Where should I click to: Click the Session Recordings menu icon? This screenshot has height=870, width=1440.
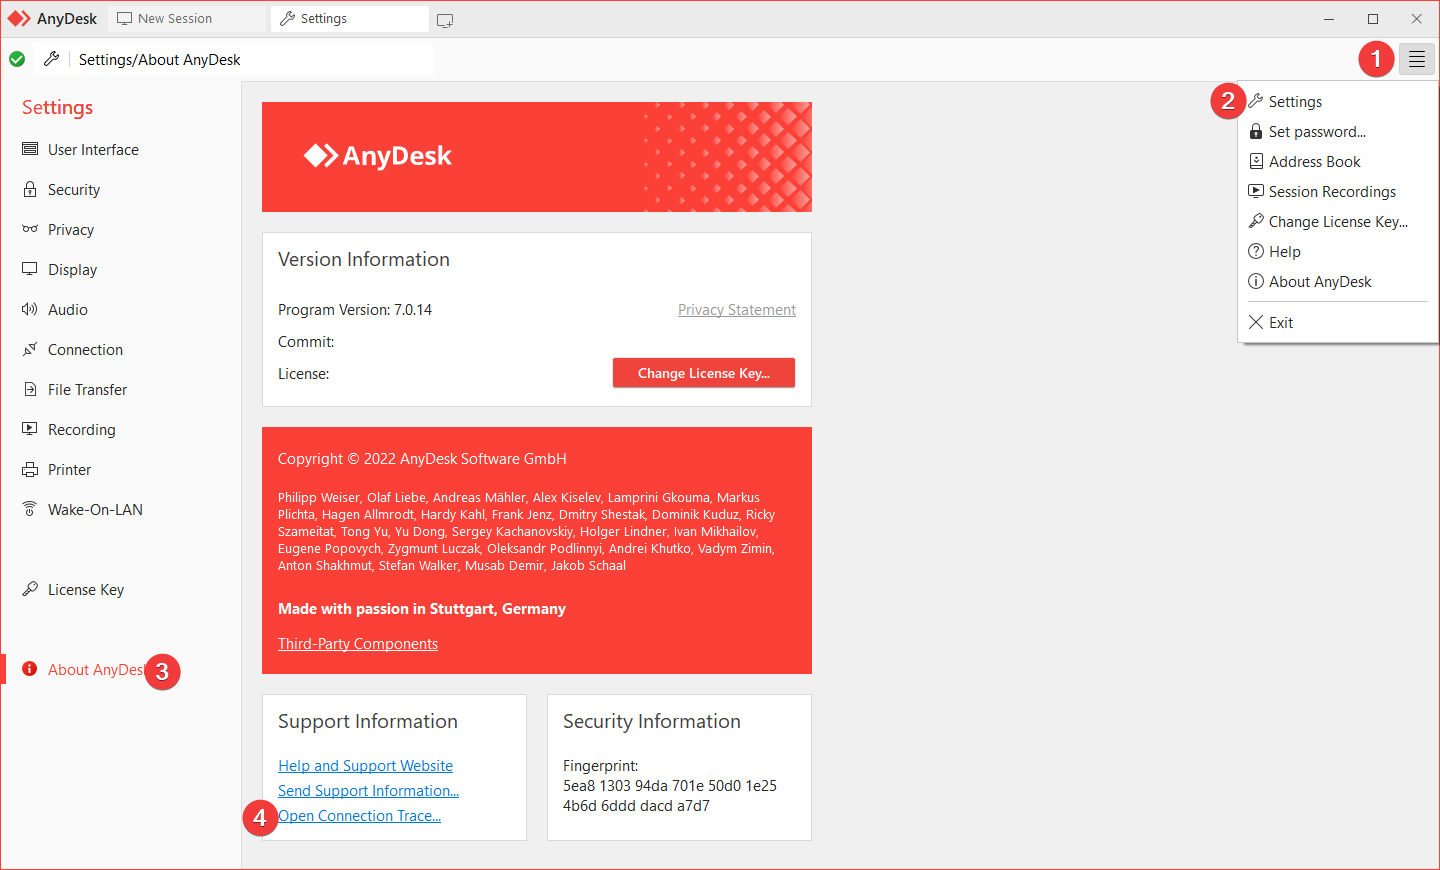coord(1256,191)
